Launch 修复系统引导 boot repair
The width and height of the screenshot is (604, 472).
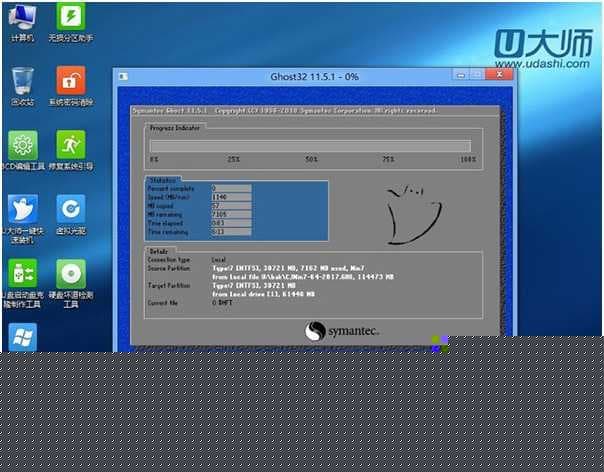point(70,146)
